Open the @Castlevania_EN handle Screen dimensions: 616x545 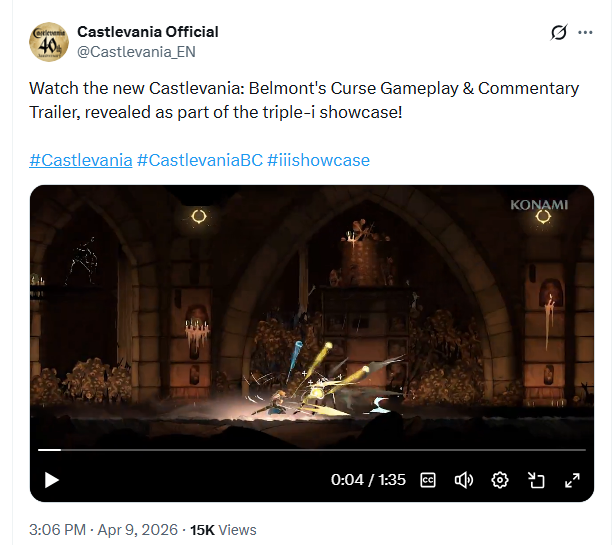pos(136,52)
